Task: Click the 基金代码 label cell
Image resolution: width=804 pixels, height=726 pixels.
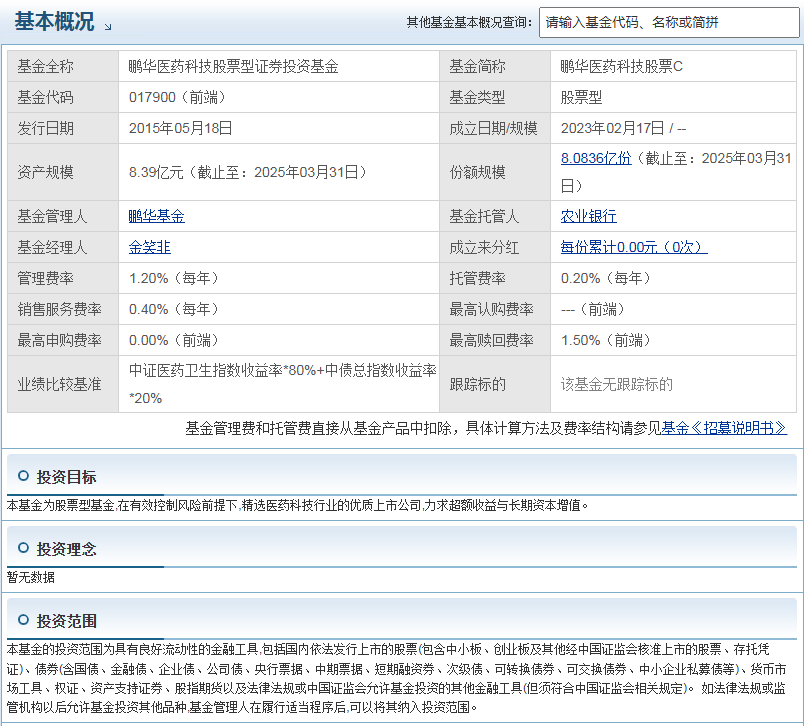Action: coord(63,97)
